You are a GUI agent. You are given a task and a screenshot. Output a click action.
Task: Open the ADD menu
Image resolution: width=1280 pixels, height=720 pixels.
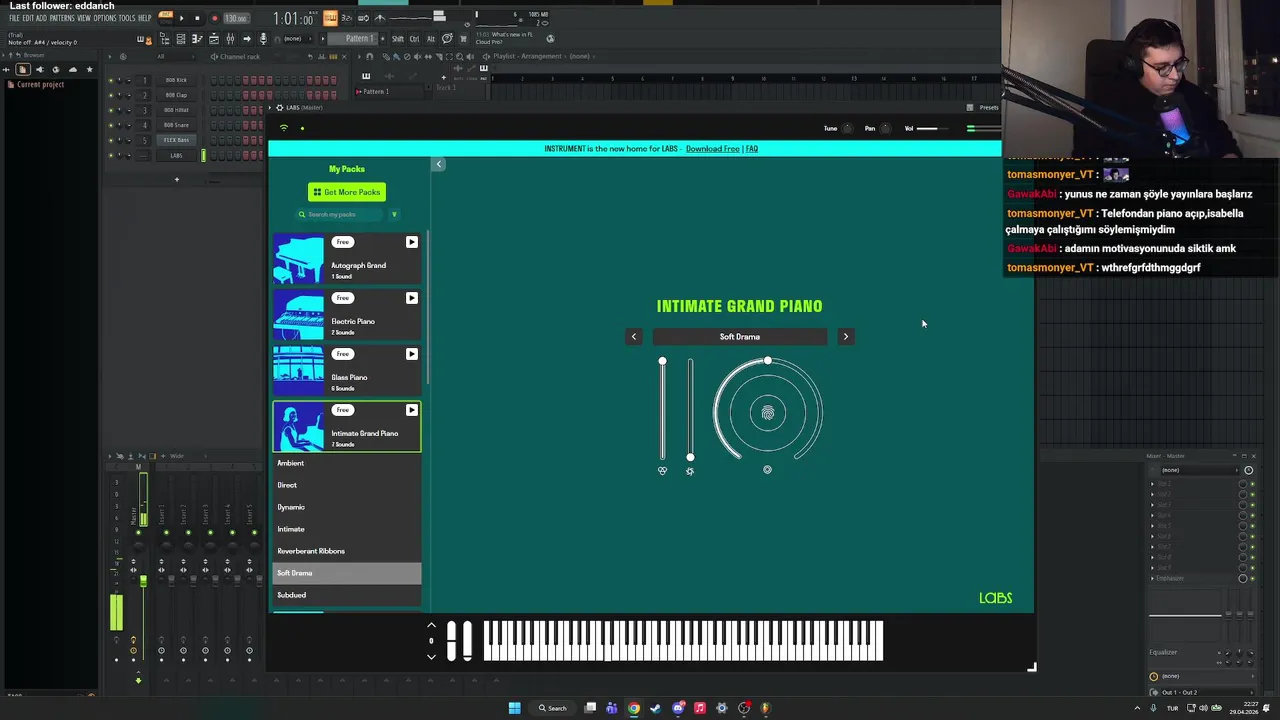coord(41,18)
